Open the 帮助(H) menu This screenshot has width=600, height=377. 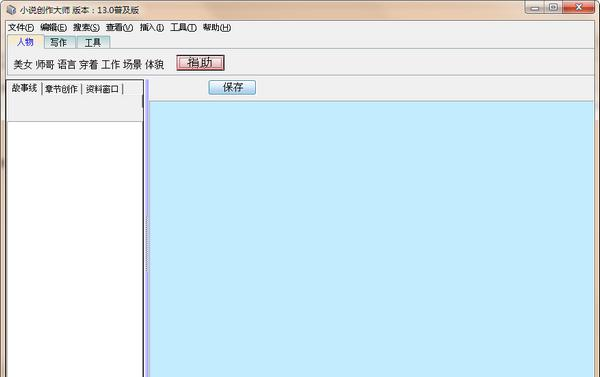[217, 28]
